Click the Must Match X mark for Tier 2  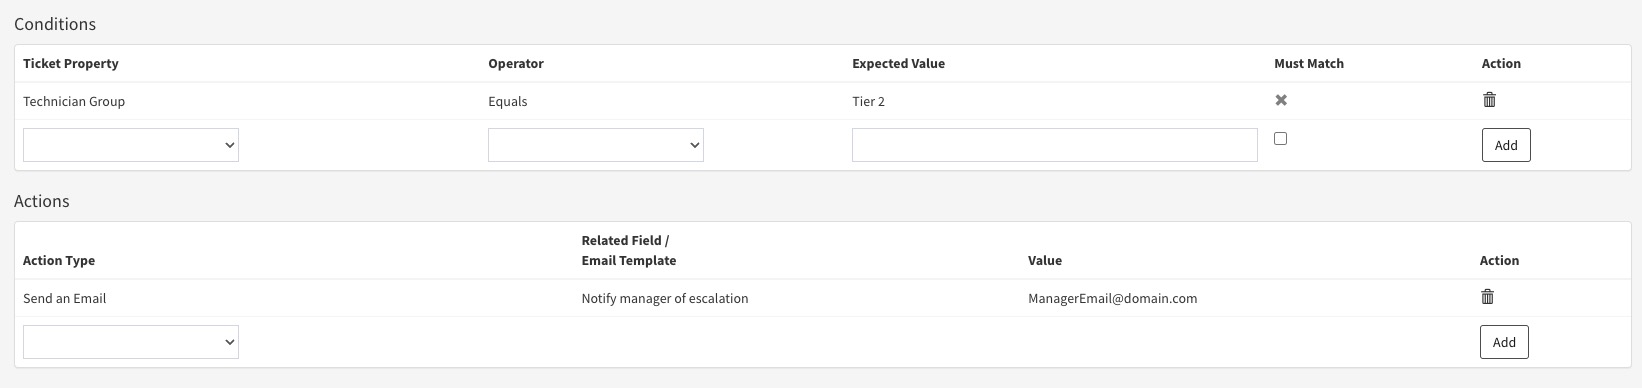coord(1281,100)
